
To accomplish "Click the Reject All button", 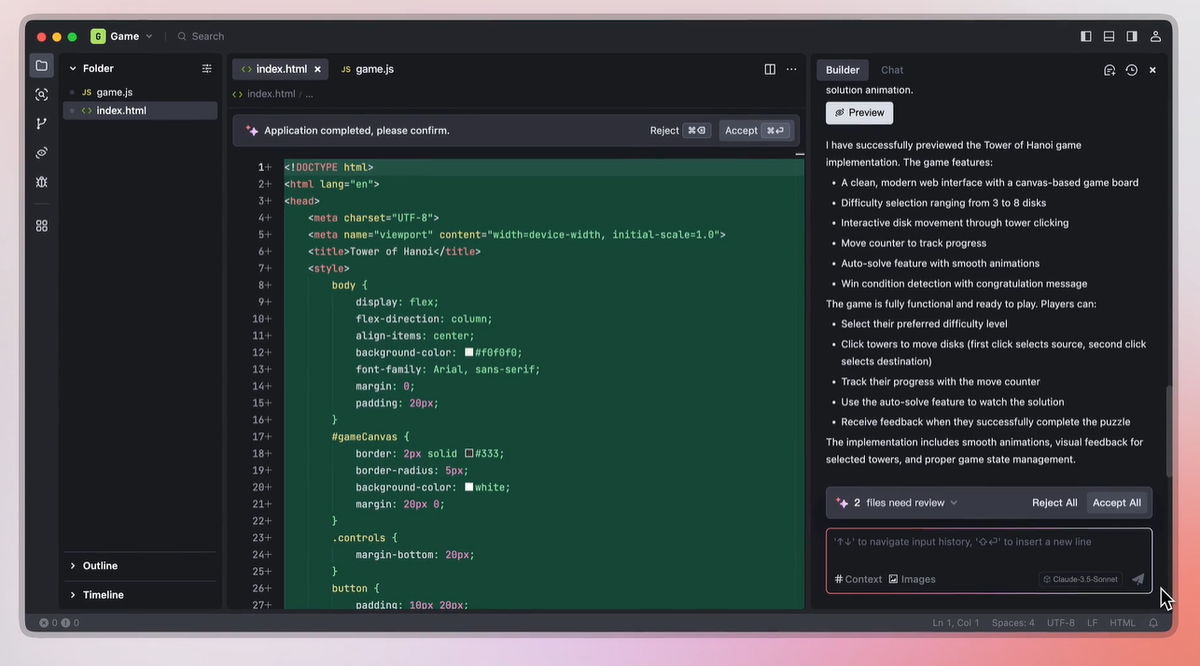I will click(x=1055, y=503).
